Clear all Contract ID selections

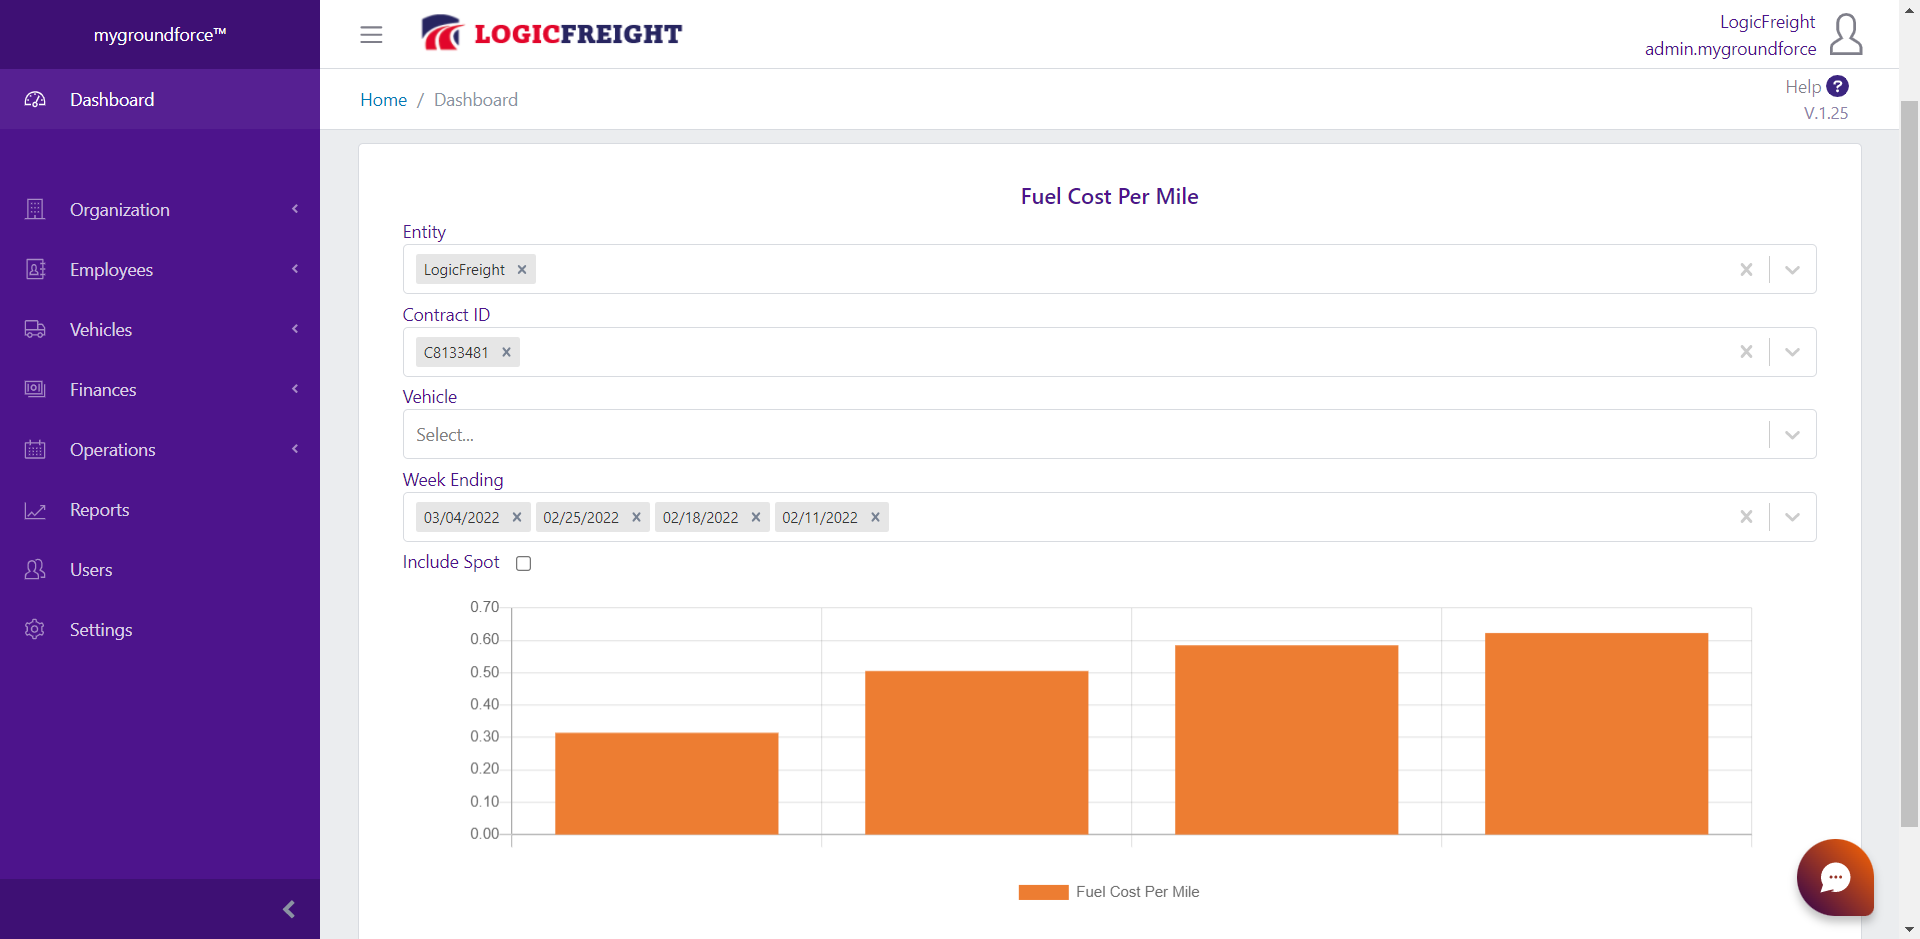tap(1746, 352)
